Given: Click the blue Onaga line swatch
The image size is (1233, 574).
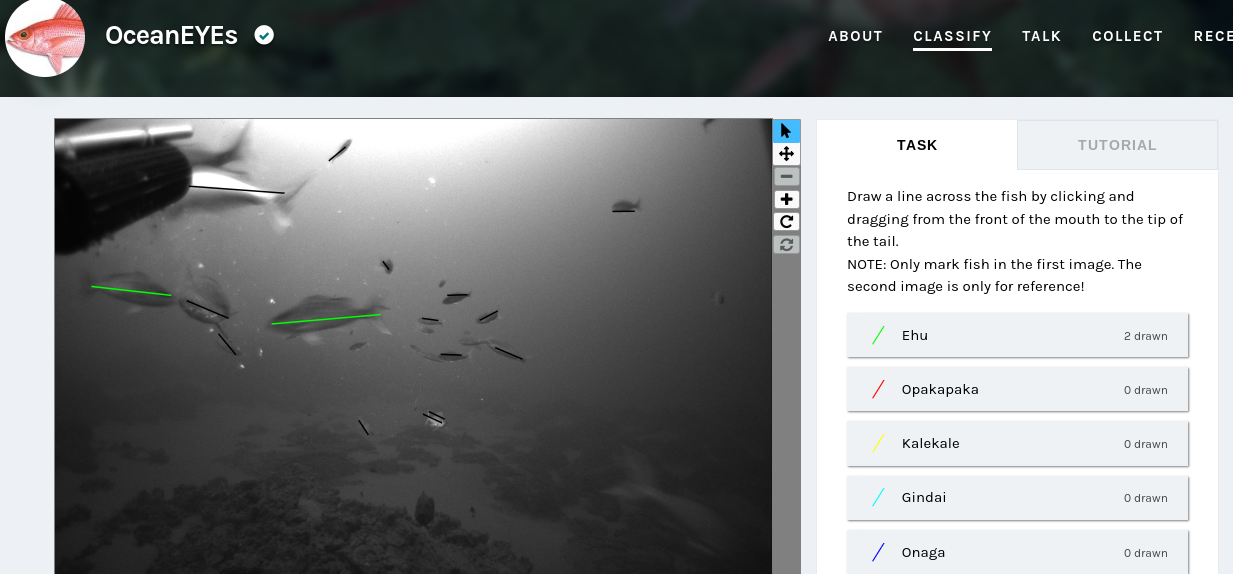Looking at the screenshot, I should pyautogui.click(x=878, y=552).
